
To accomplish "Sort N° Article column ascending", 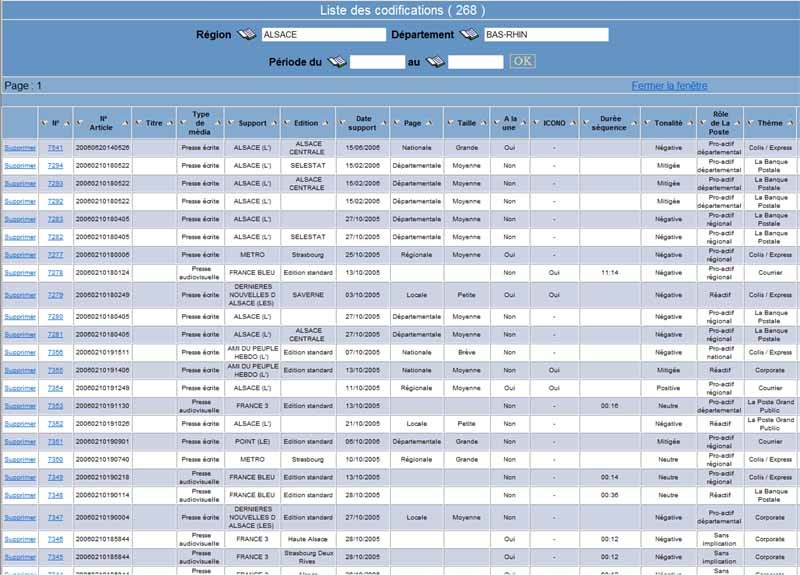I will pos(126,123).
